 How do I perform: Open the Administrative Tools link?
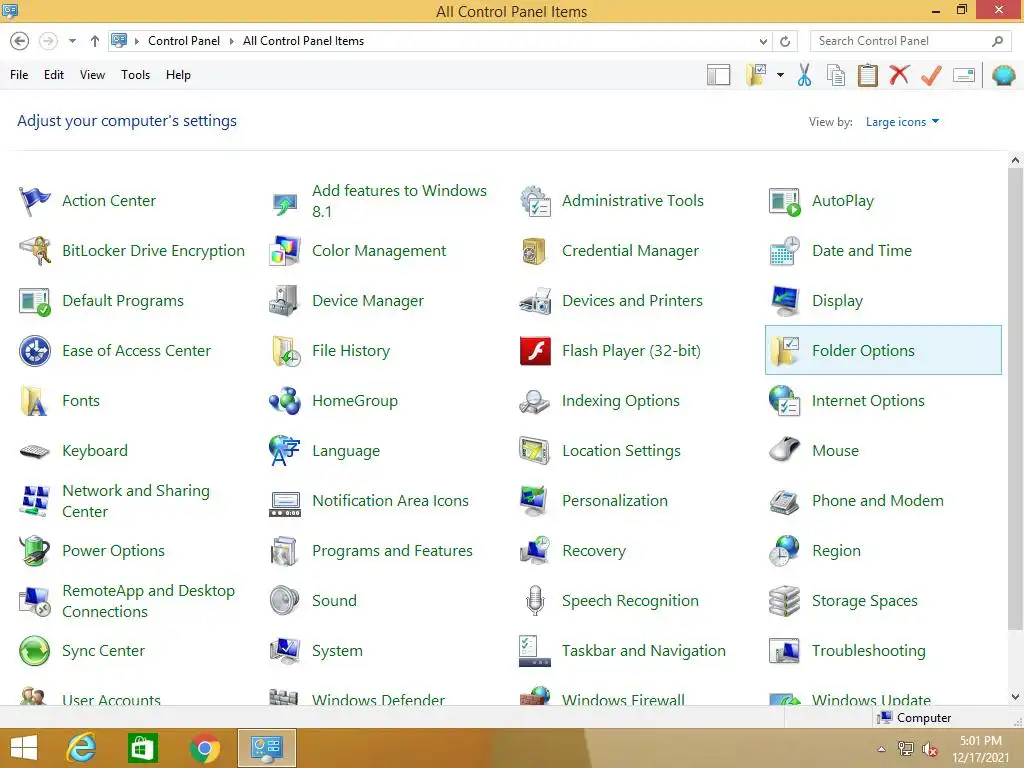tap(632, 200)
